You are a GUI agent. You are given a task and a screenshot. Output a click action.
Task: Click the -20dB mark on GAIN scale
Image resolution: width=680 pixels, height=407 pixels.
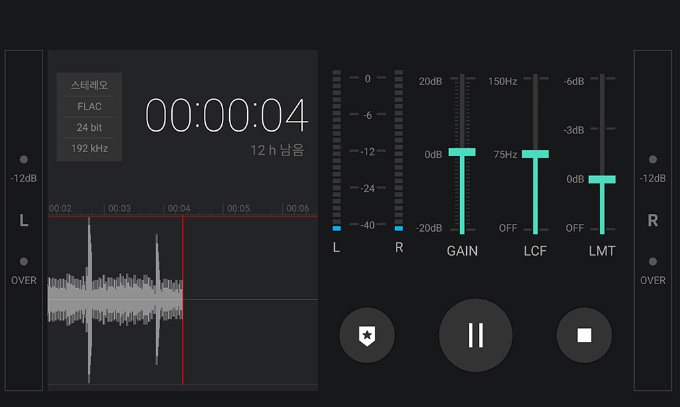point(429,228)
